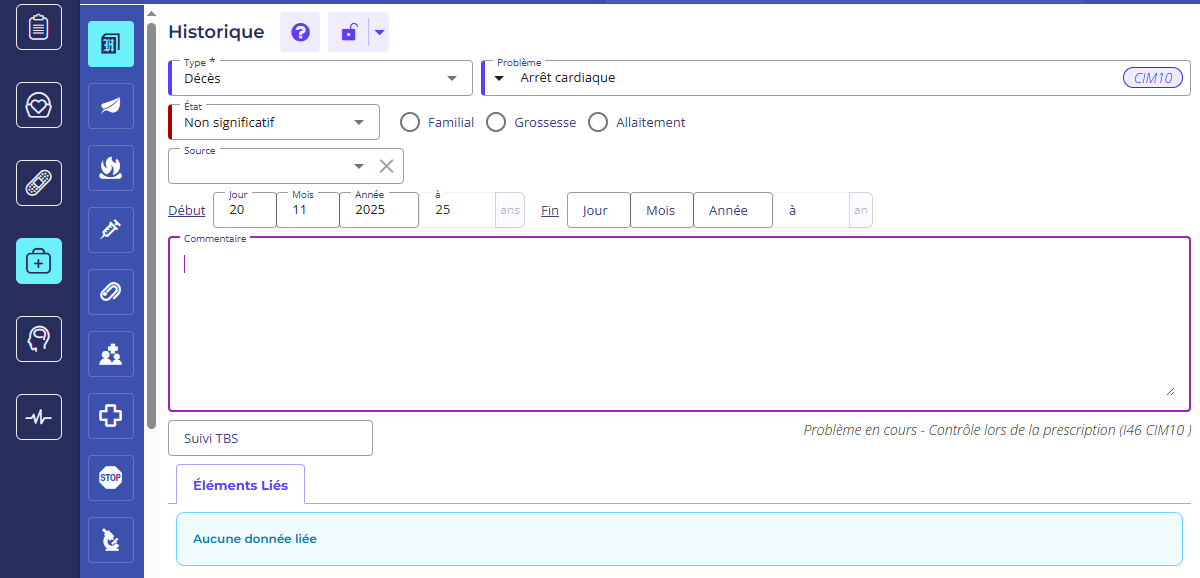Open the bandage icon section
Screen dimensions: 1200x578
pos(39,183)
